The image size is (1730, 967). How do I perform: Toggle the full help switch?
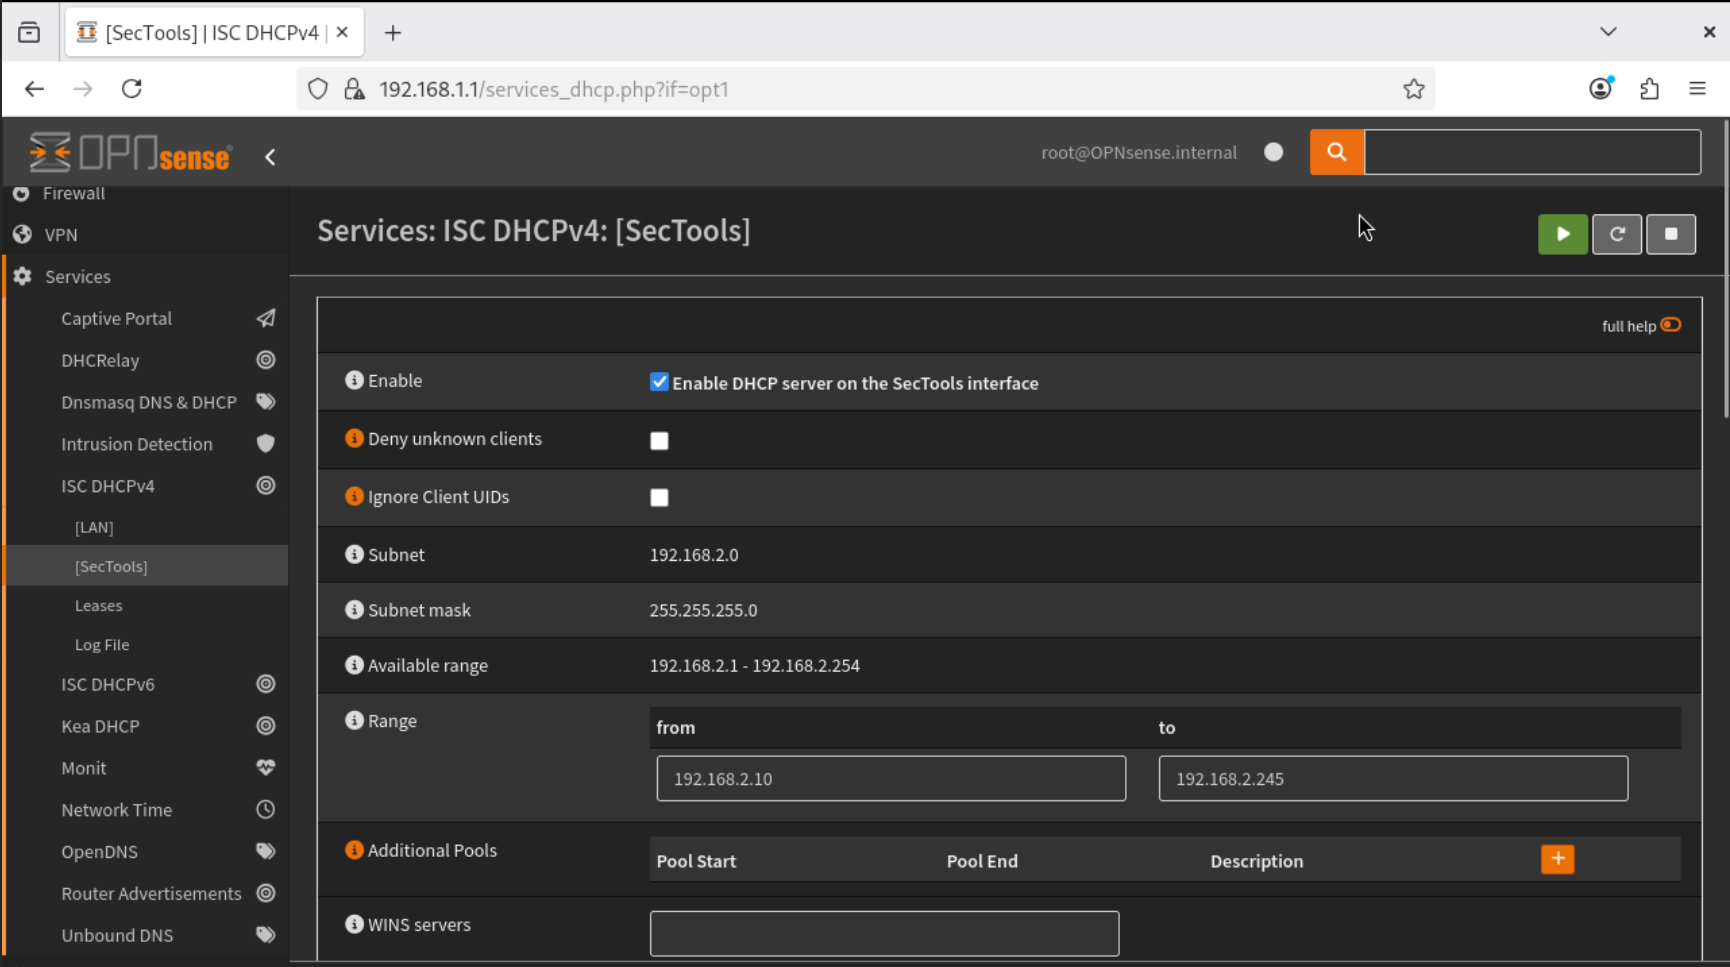pyautogui.click(x=1670, y=325)
